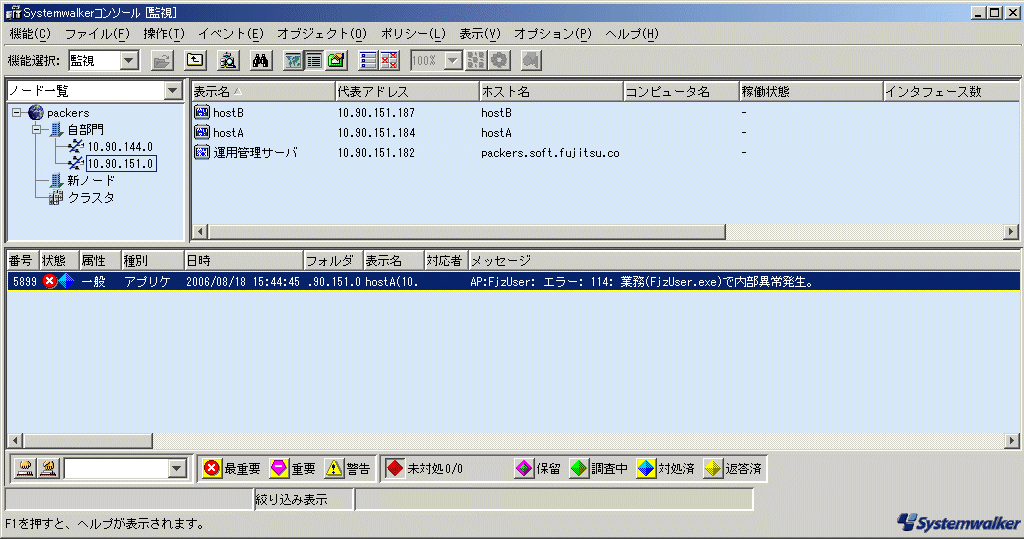Click the edit-map pencil toolbar icon
1024x539 pixels.
[336, 61]
